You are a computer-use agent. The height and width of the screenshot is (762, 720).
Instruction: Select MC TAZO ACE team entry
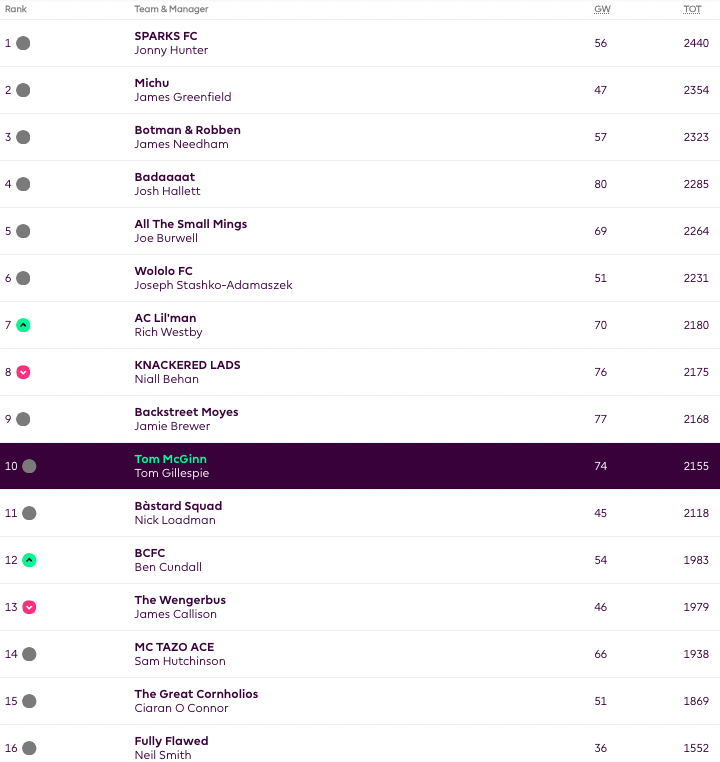coord(174,647)
